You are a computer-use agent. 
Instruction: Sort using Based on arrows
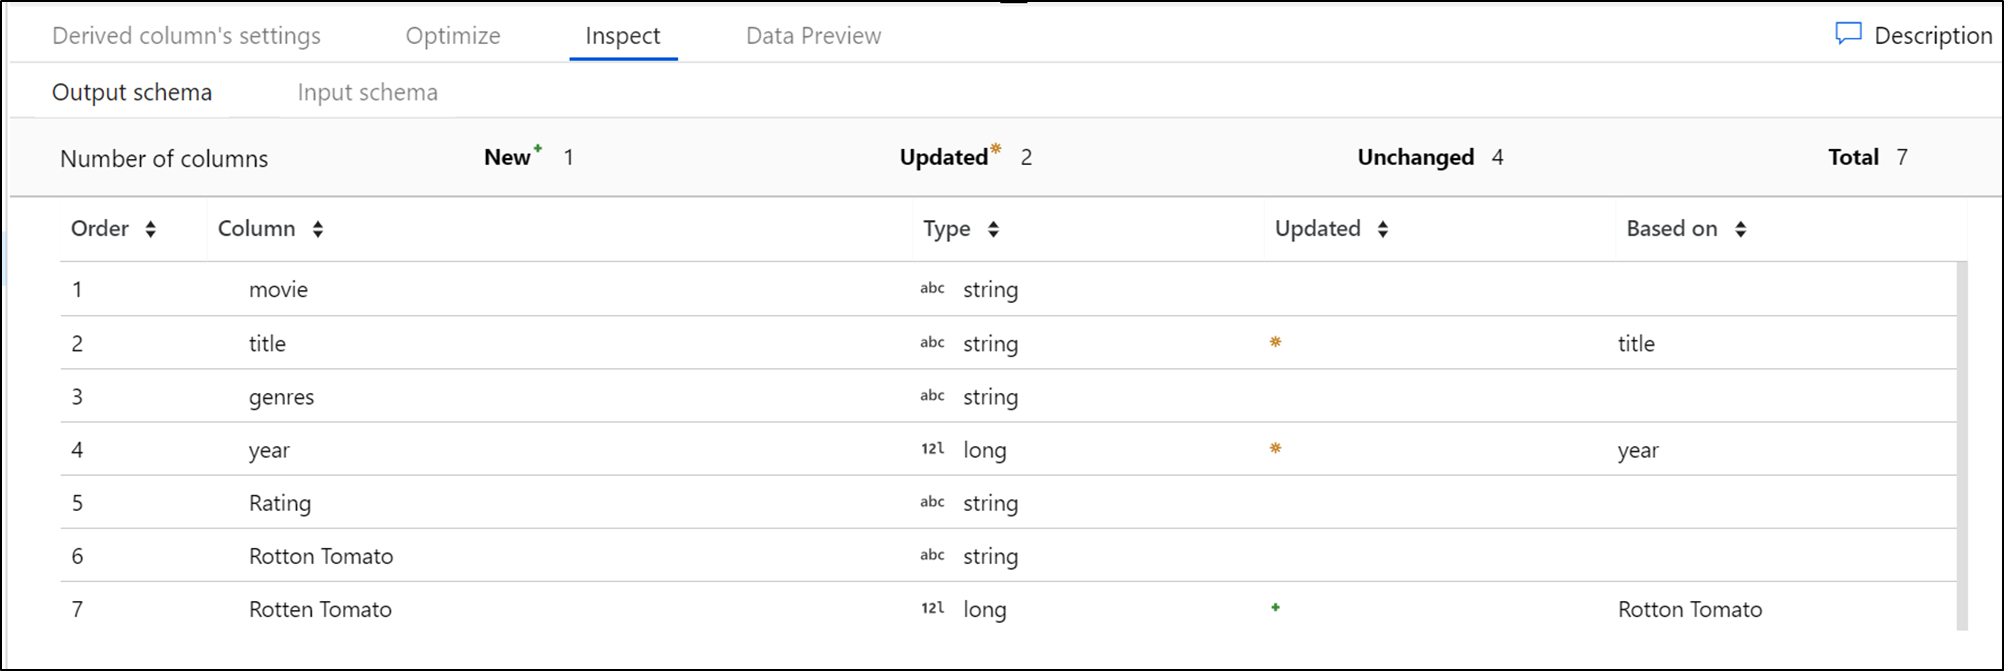1740,229
